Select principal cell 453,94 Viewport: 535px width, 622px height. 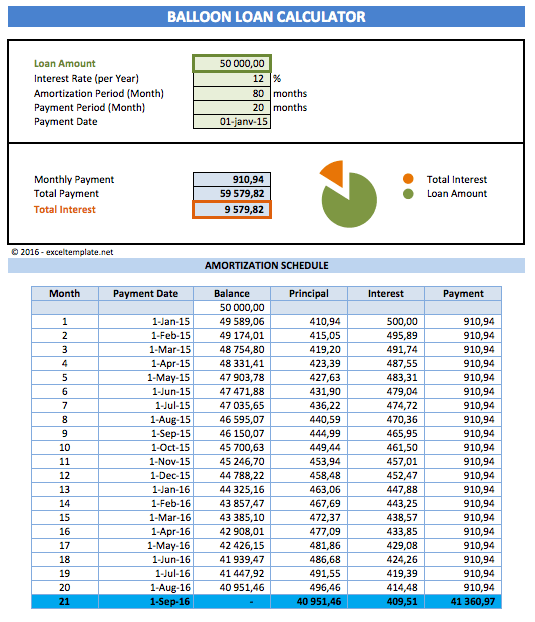[x=309, y=461]
